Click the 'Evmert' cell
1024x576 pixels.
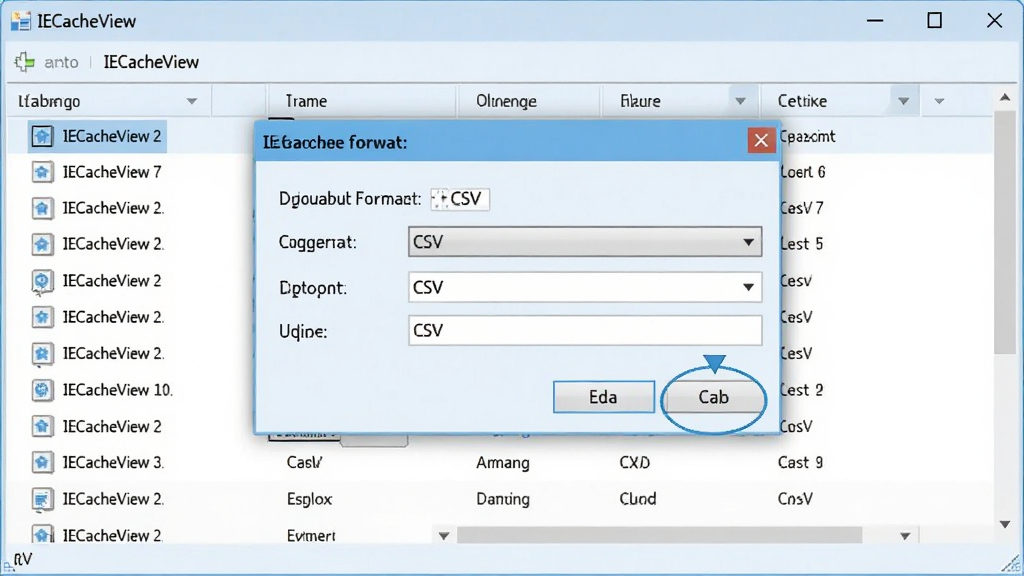pyautogui.click(x=311, y=536)
